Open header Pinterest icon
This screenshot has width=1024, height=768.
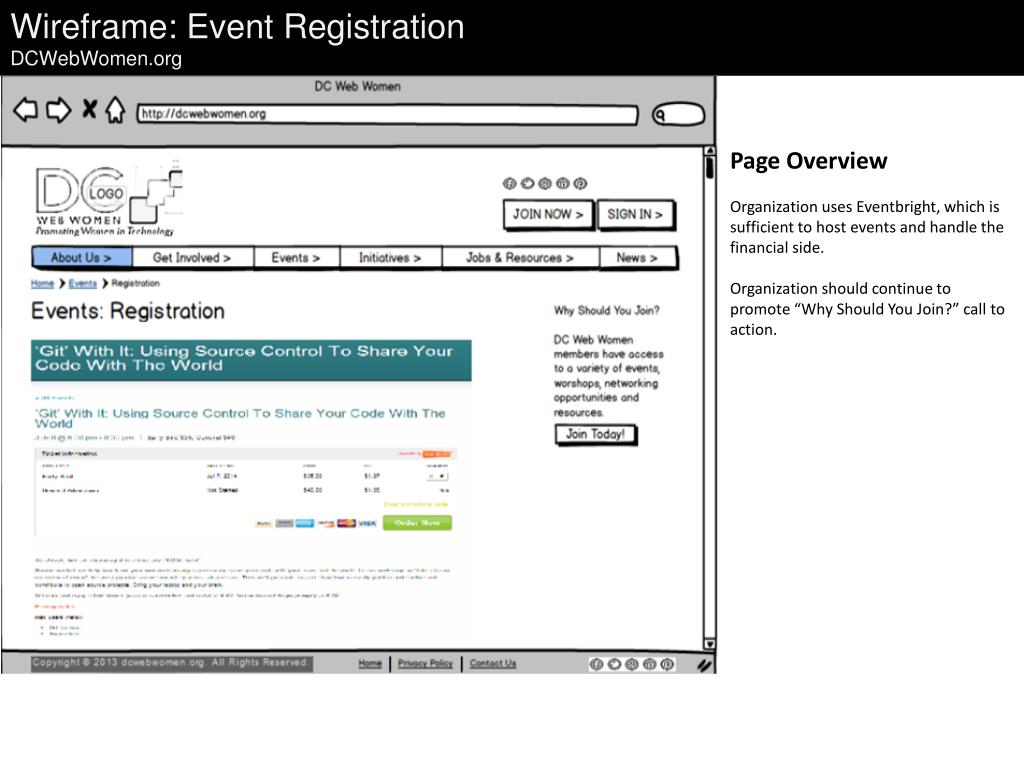point(580,184)
